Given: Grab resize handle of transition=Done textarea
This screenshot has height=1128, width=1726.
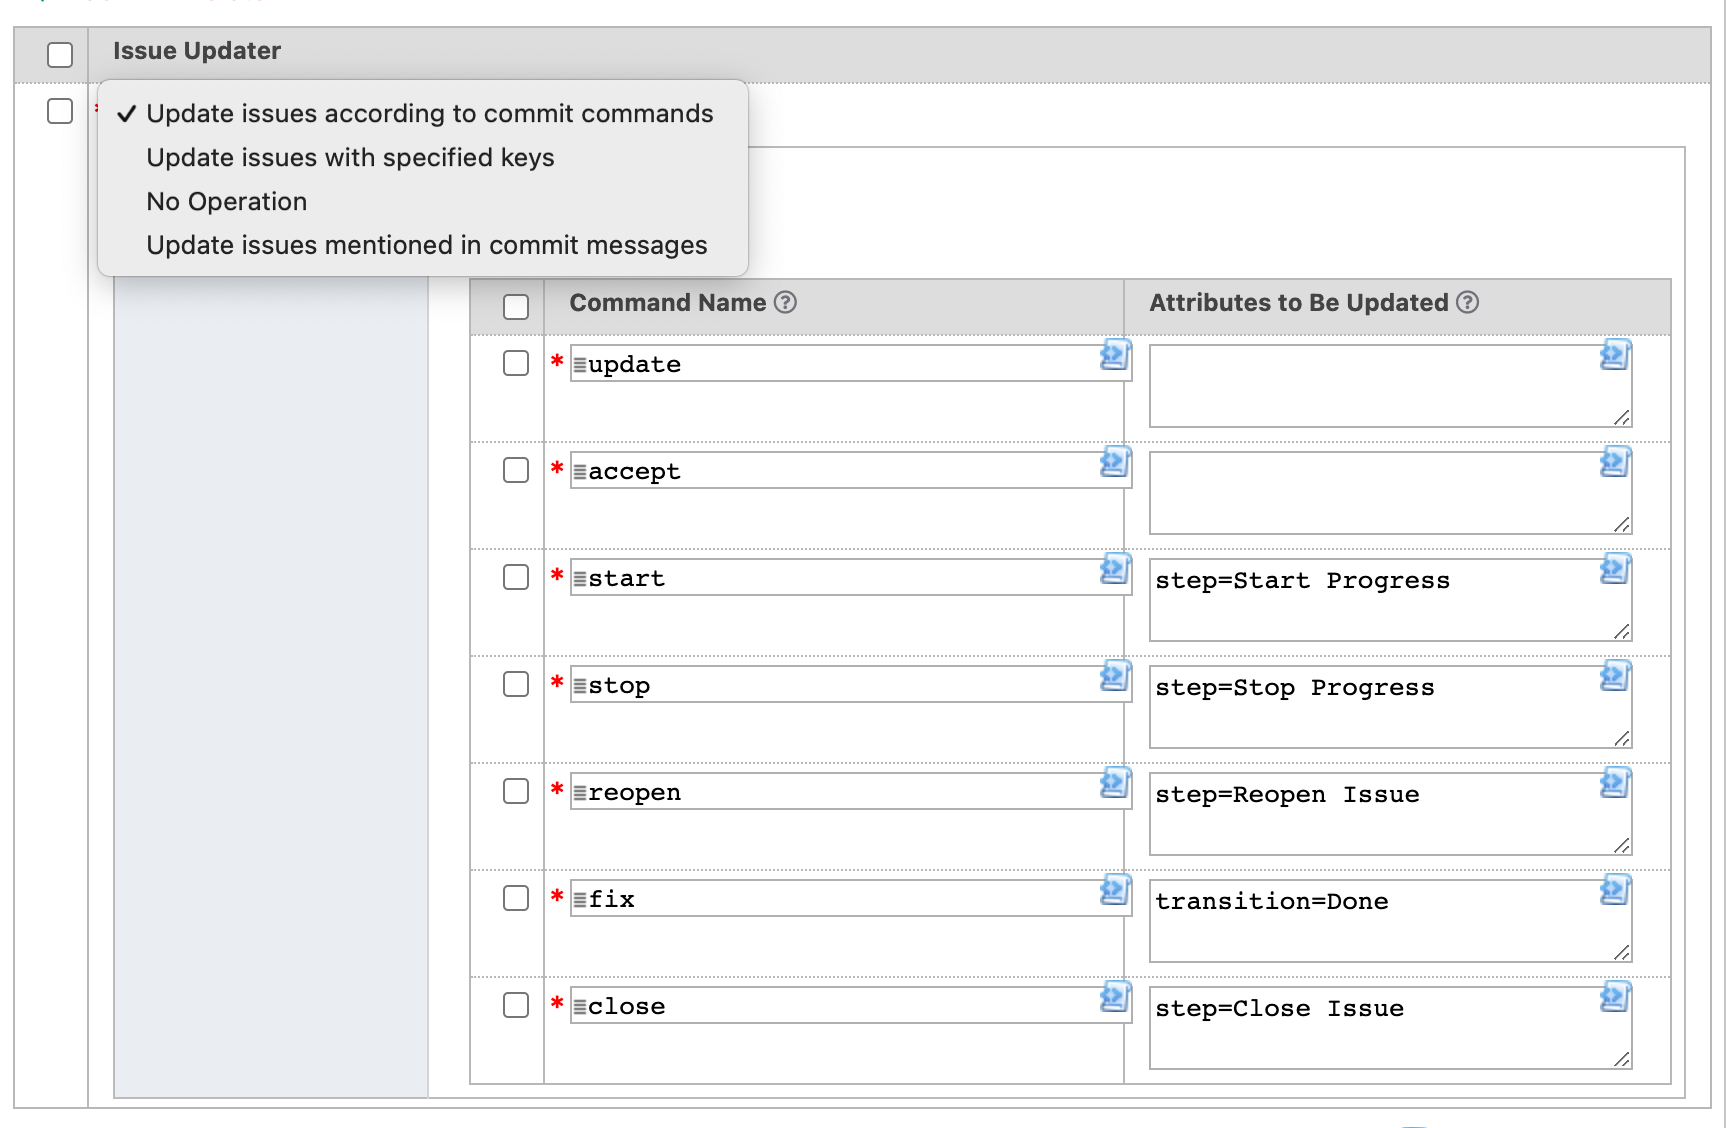Looking at the screenshot, I should (x=1622, y=952).
